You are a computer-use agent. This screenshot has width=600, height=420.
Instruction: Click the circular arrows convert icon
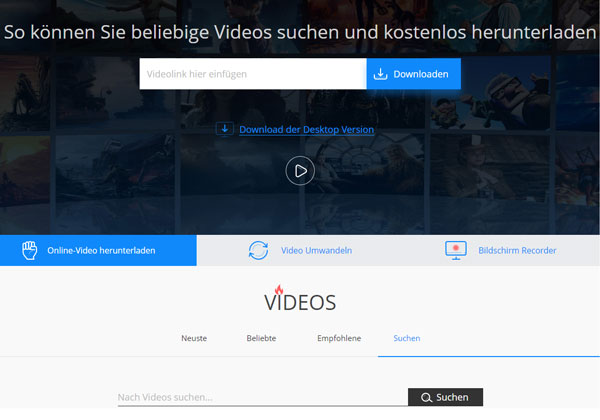(258, 251)
